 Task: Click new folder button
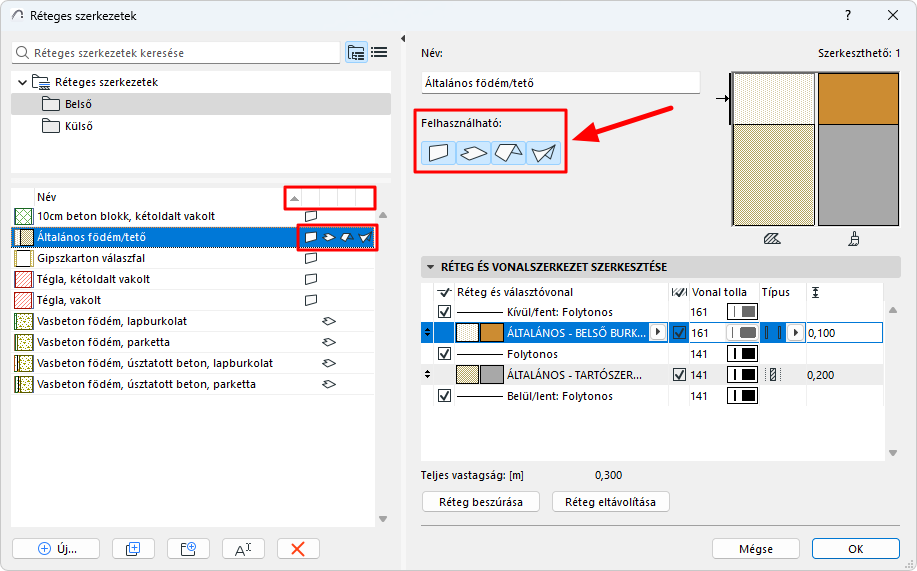coord(188,549)
